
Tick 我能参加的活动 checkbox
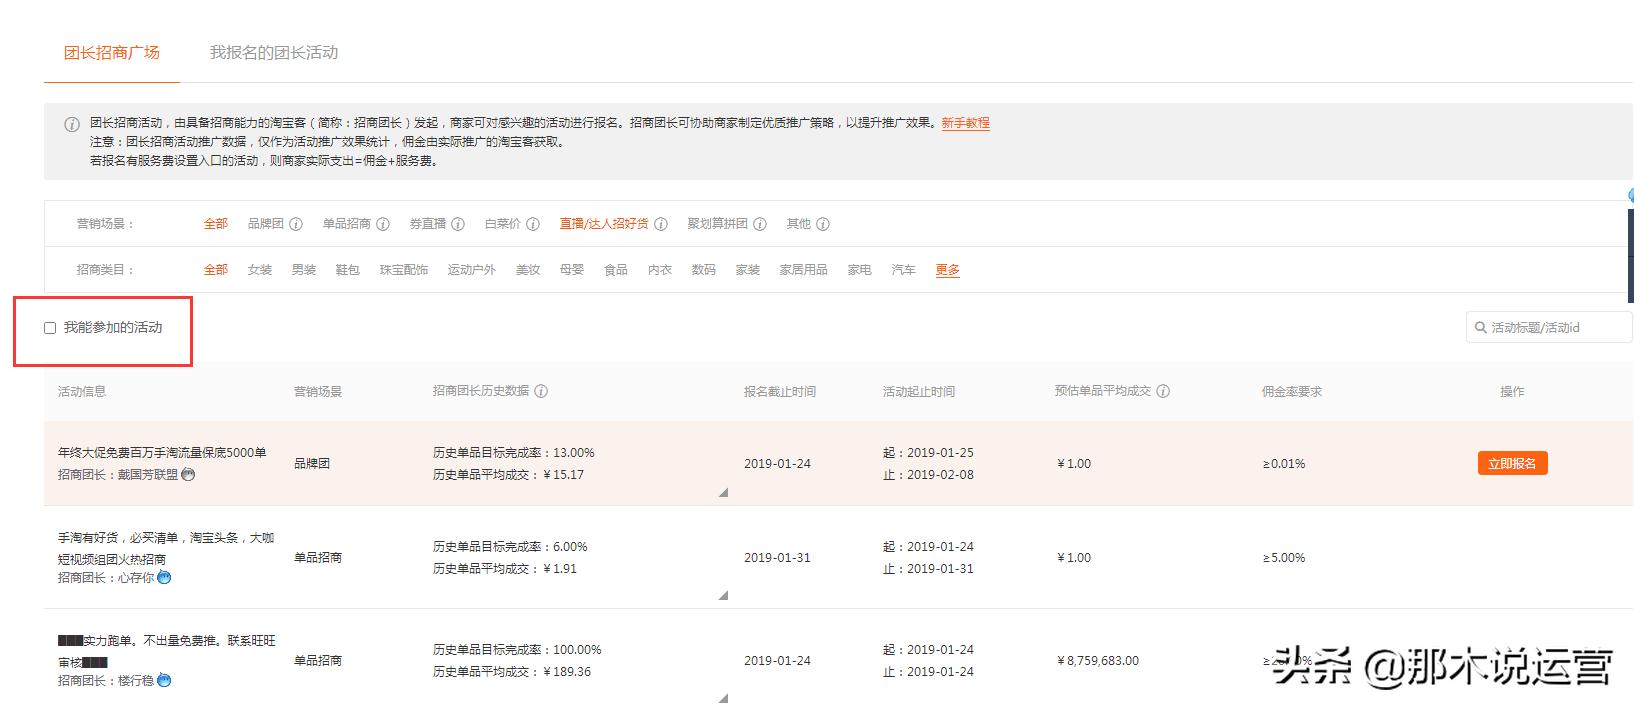click(x=50, y=328)
